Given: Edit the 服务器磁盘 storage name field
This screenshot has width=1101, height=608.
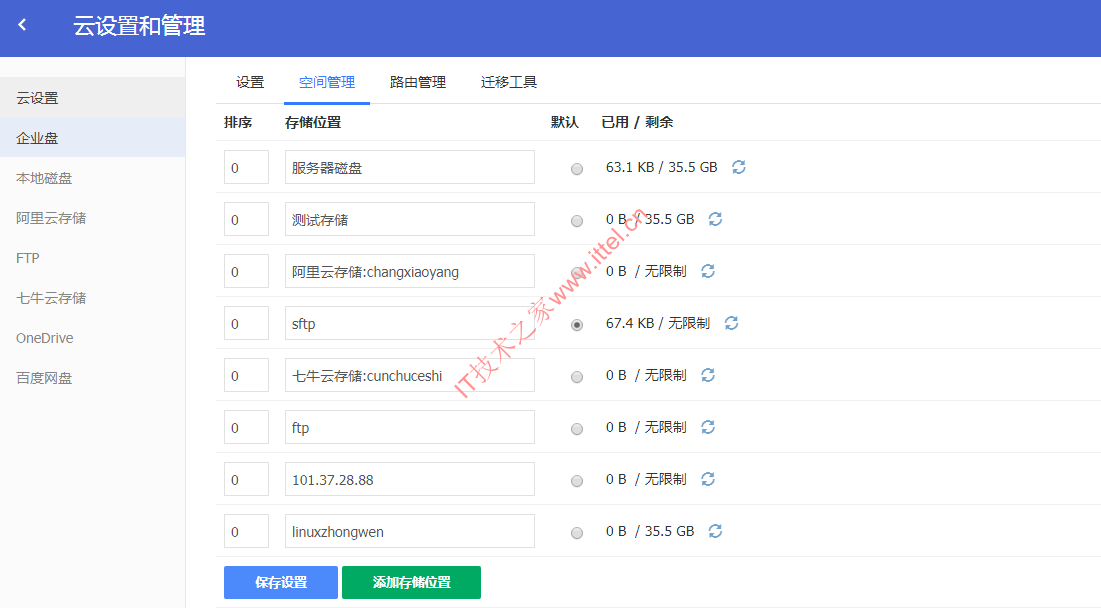Looking at the screenshot, I should [x=410, y=167].
